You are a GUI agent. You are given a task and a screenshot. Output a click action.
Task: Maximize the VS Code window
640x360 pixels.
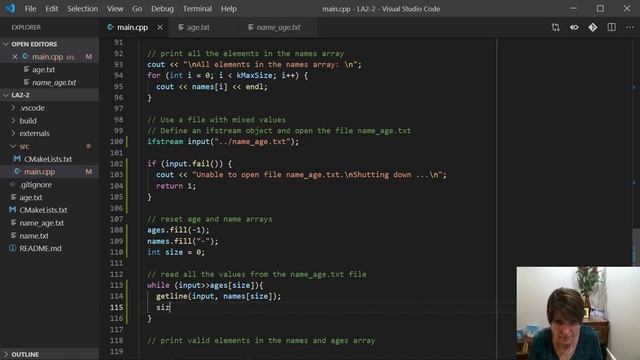click(600, 9)
